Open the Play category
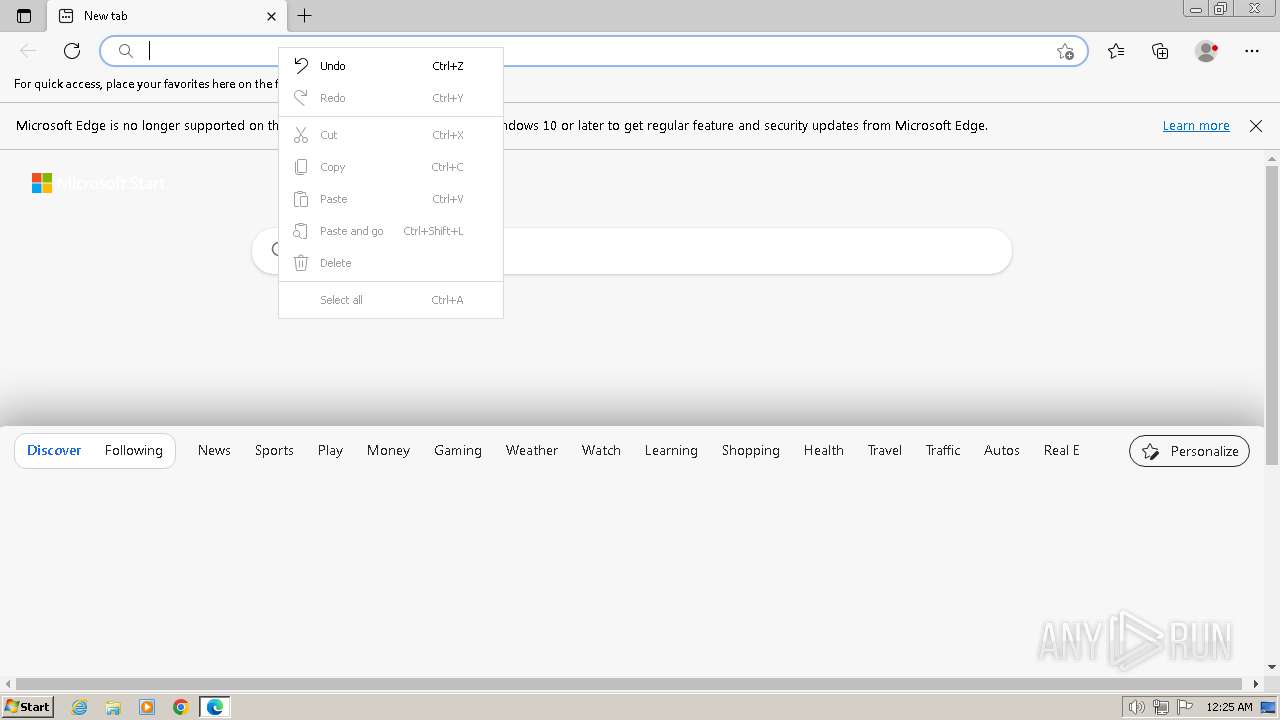Image resolution: width=1280 pixels, height=720 pixels. pos(330,451)
